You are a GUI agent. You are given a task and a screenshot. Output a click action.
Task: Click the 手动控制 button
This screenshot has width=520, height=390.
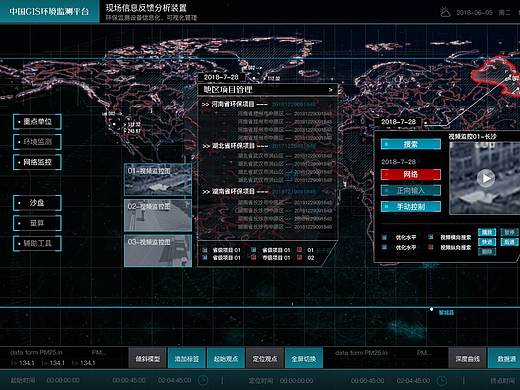coord(411,207)
